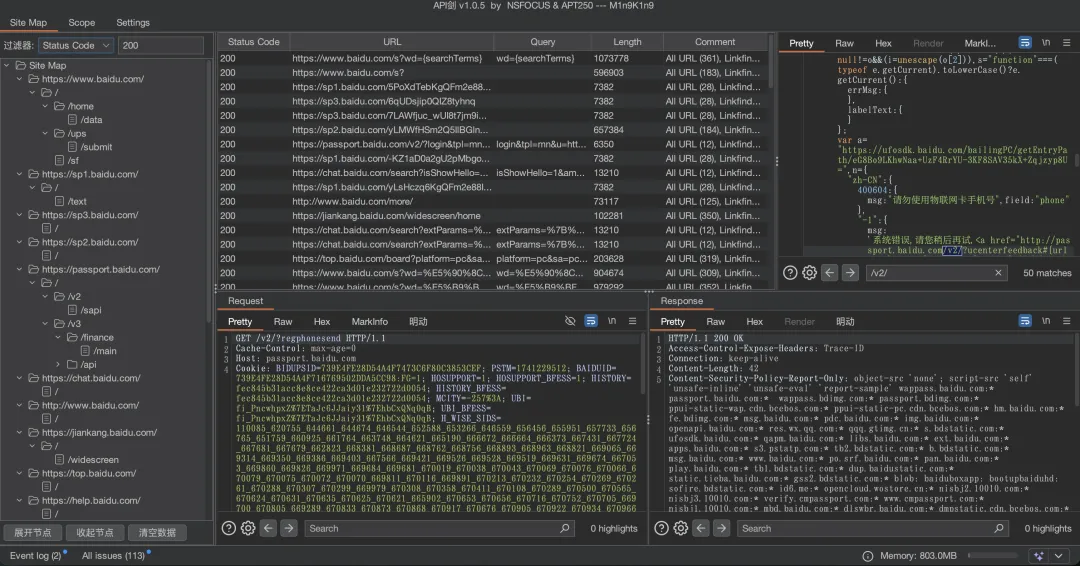Toggle \n non-printable chars in Request panel
This screenshot has height=566, width=1080.
tap(612, 321)
